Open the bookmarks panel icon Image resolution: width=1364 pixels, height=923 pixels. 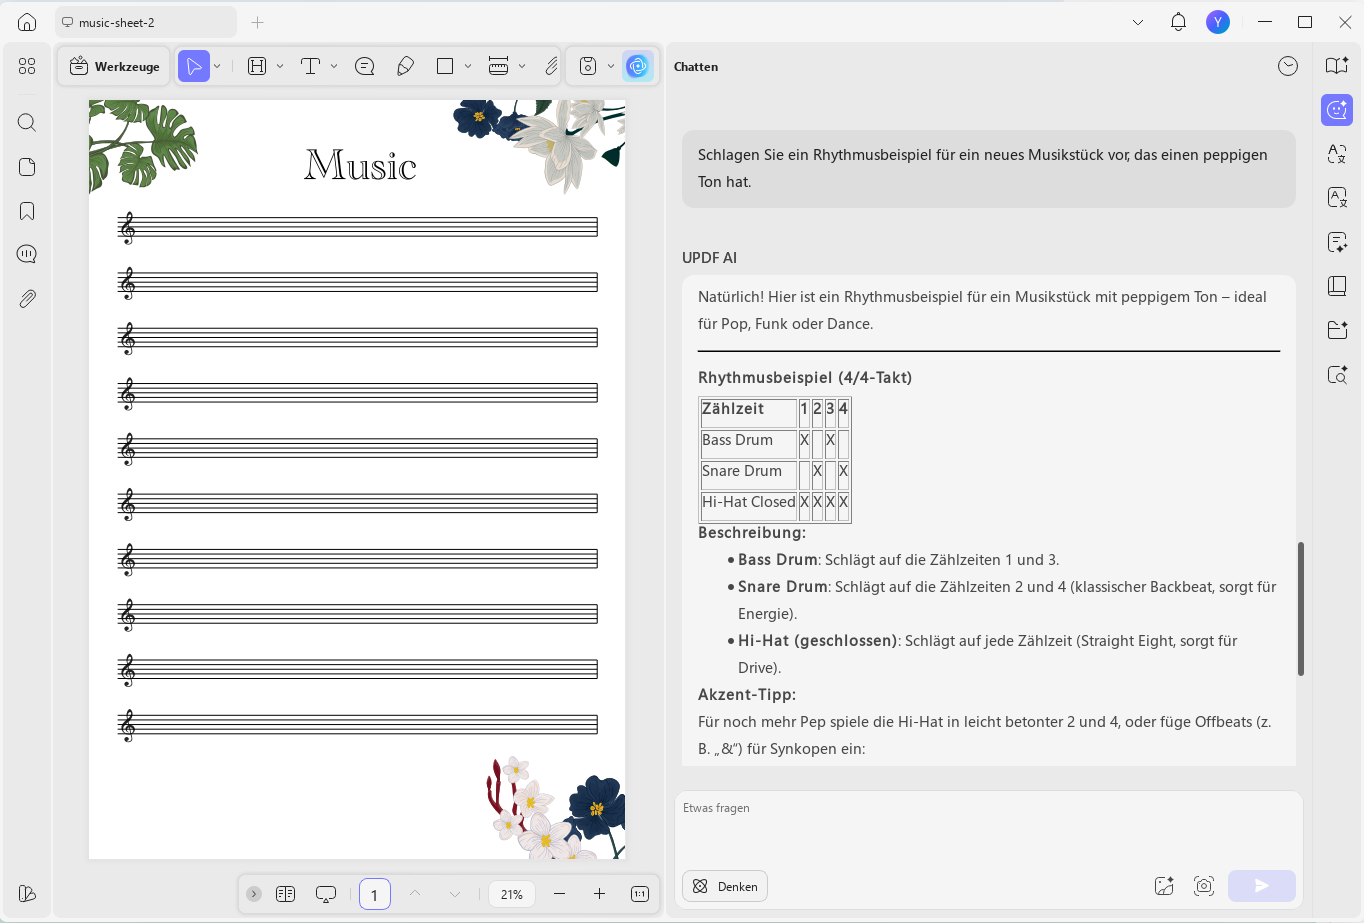27,210
